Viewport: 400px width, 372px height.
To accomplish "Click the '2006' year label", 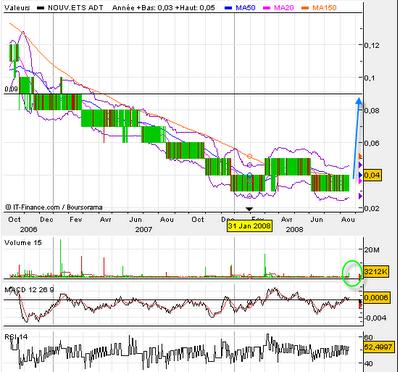I will (x=28, y=230).
